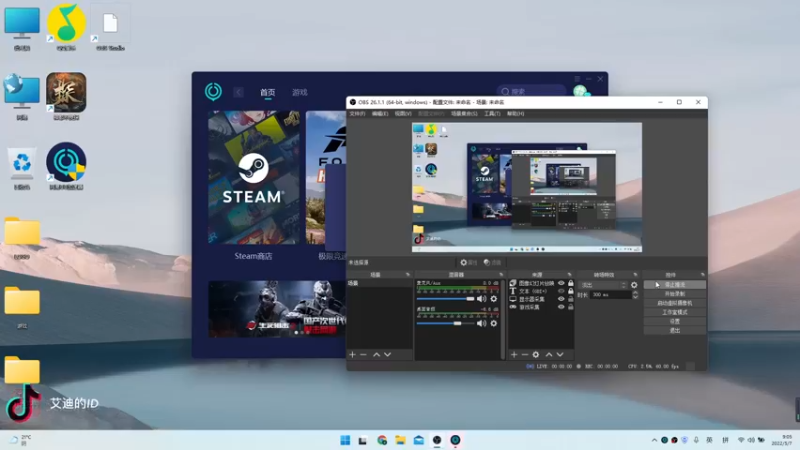The height and width of the screenshot is (450, 800).
Task: Open the blue circular launcher desktop shortcut
Action: tap(66, 166)
